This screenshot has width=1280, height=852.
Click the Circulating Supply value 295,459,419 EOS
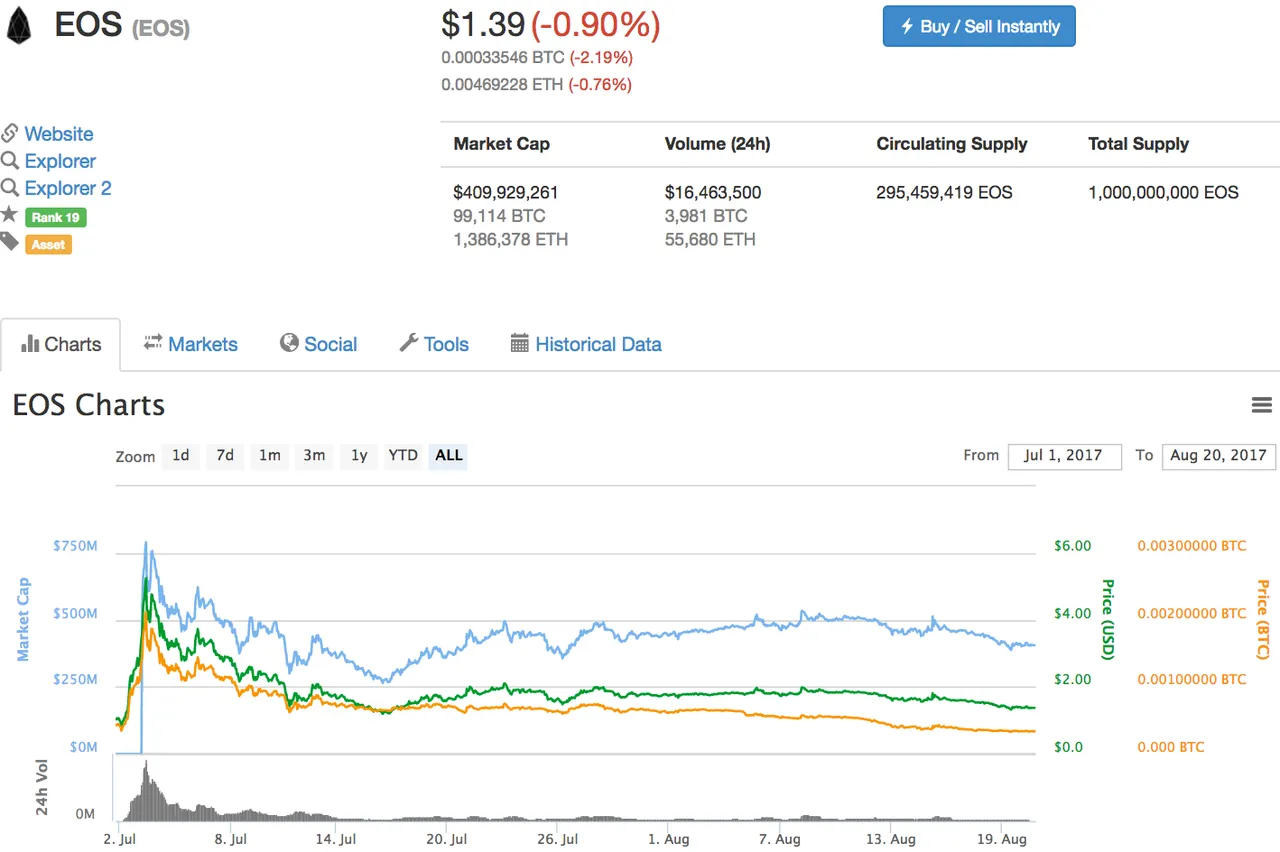click(x=944, y=192)
